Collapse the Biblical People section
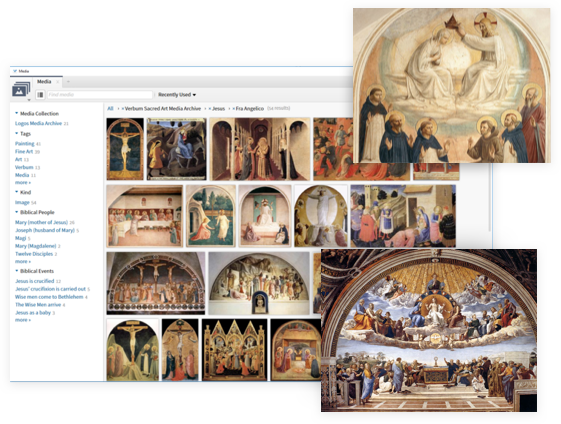Image resolution: width=561 pixels, height=424 pixels. click(x=16, y=212)
